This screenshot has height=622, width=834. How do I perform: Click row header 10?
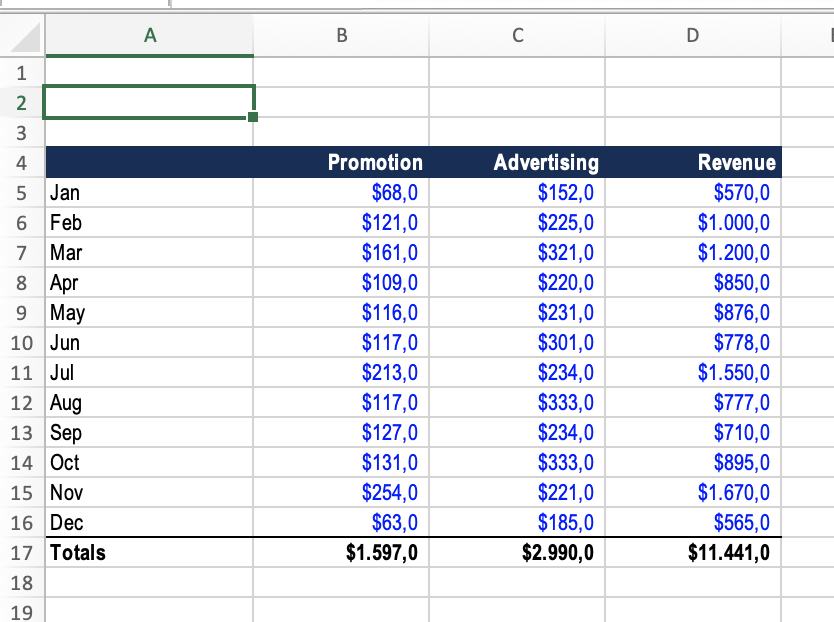click(x=22, y=343)
